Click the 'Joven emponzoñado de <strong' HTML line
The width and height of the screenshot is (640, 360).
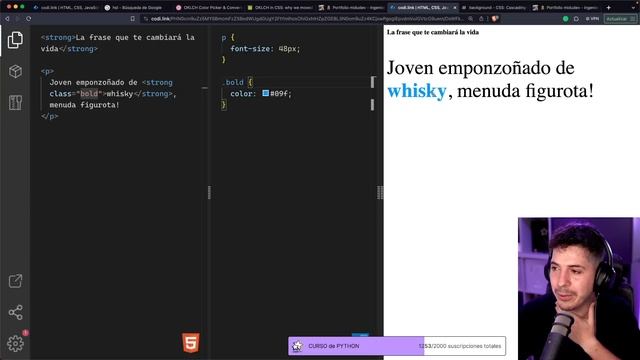[x=111, y=82]
